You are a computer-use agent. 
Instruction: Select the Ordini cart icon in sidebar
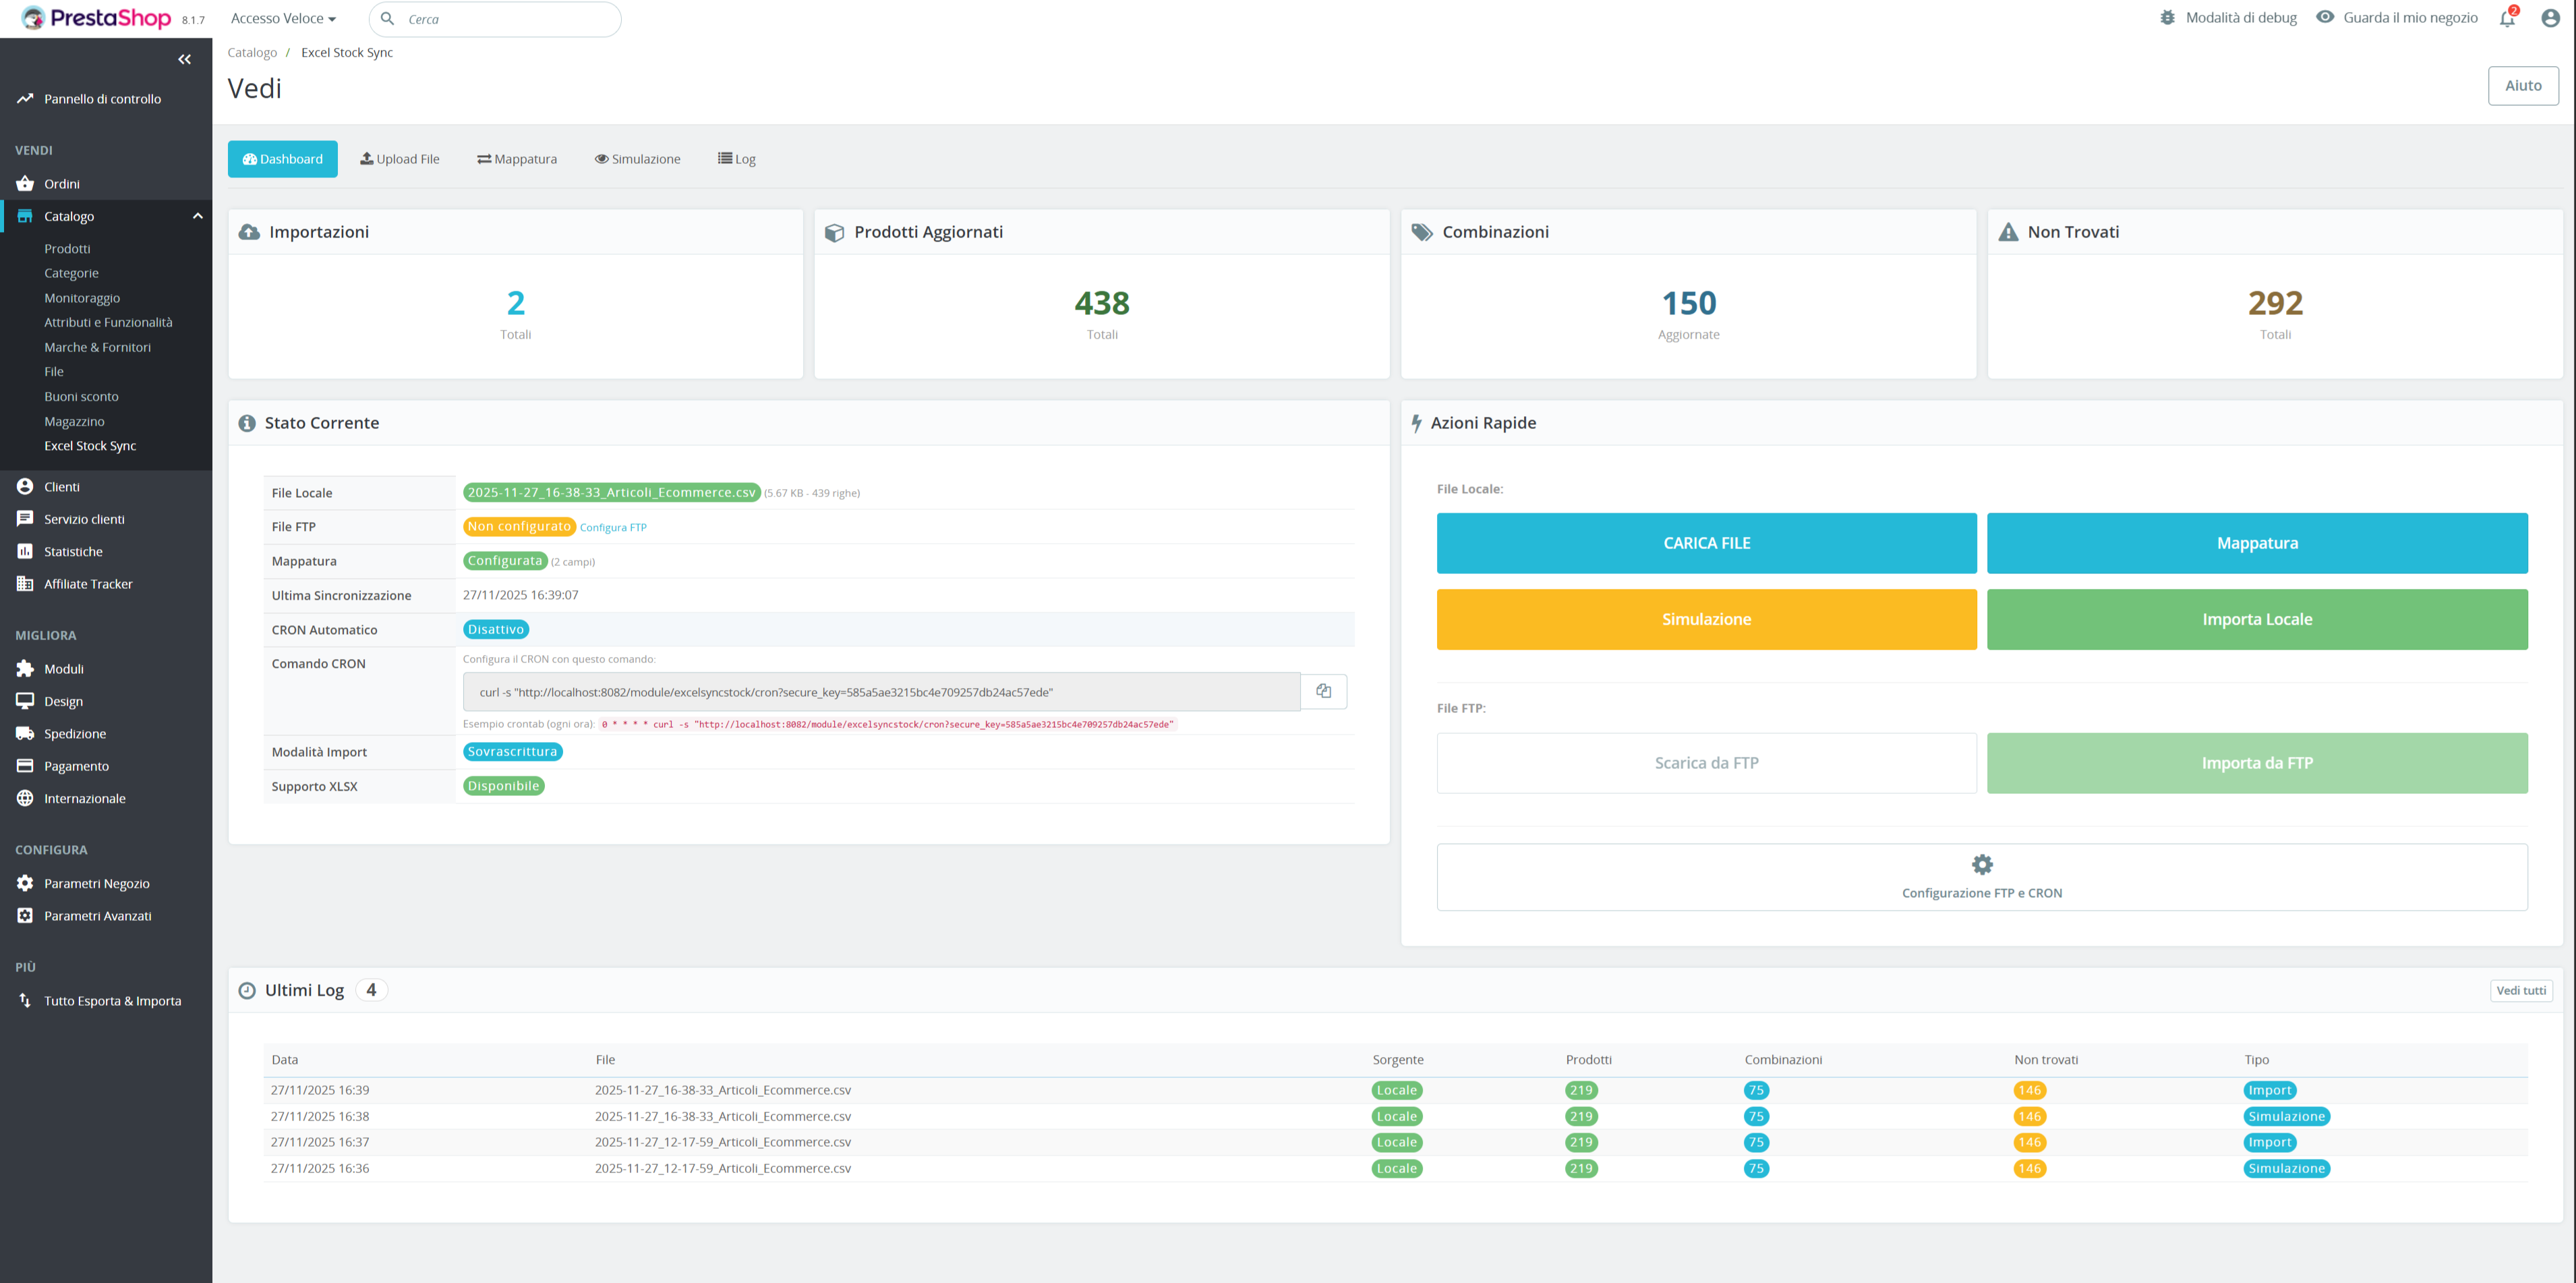click(x=24, y=183)
